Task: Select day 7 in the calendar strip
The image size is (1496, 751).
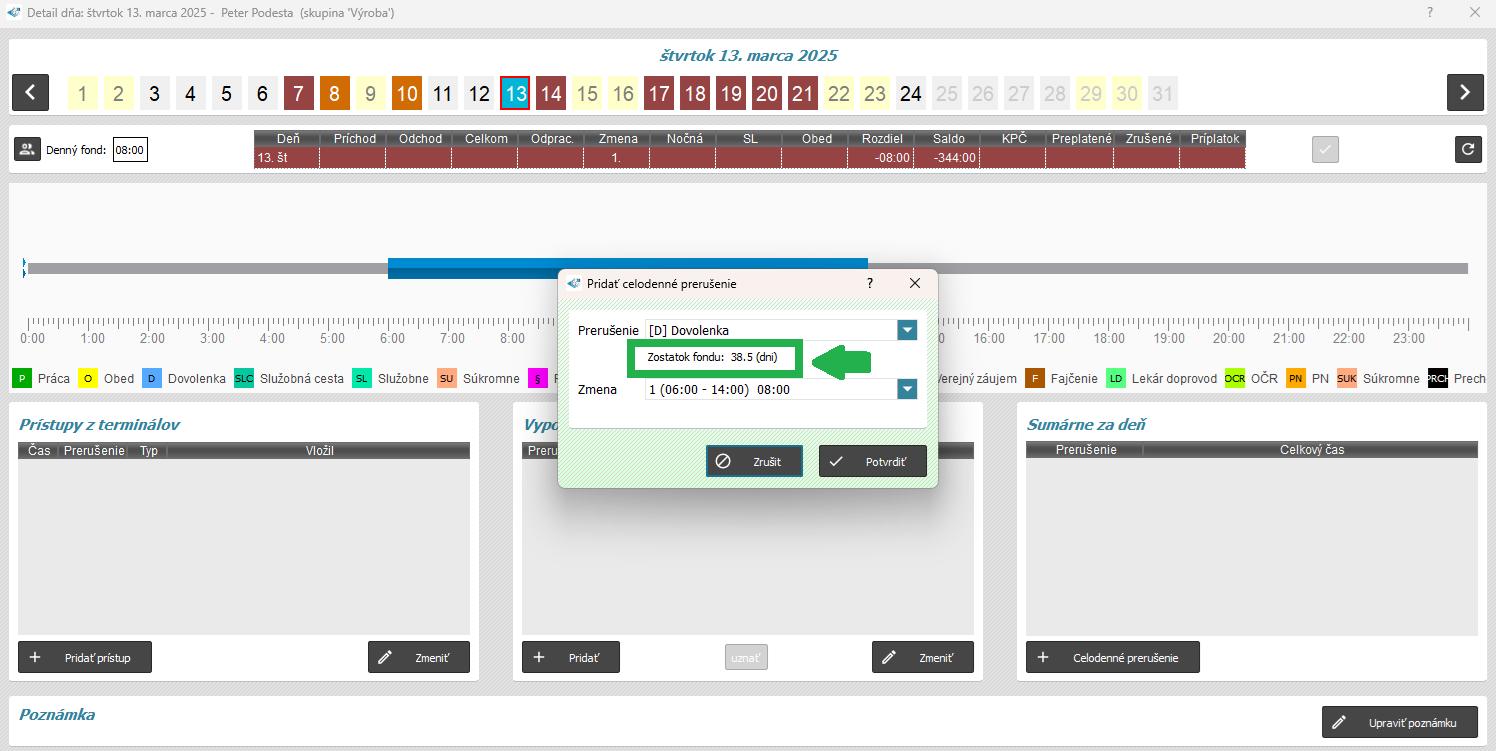Action: (x=298, y=94)
